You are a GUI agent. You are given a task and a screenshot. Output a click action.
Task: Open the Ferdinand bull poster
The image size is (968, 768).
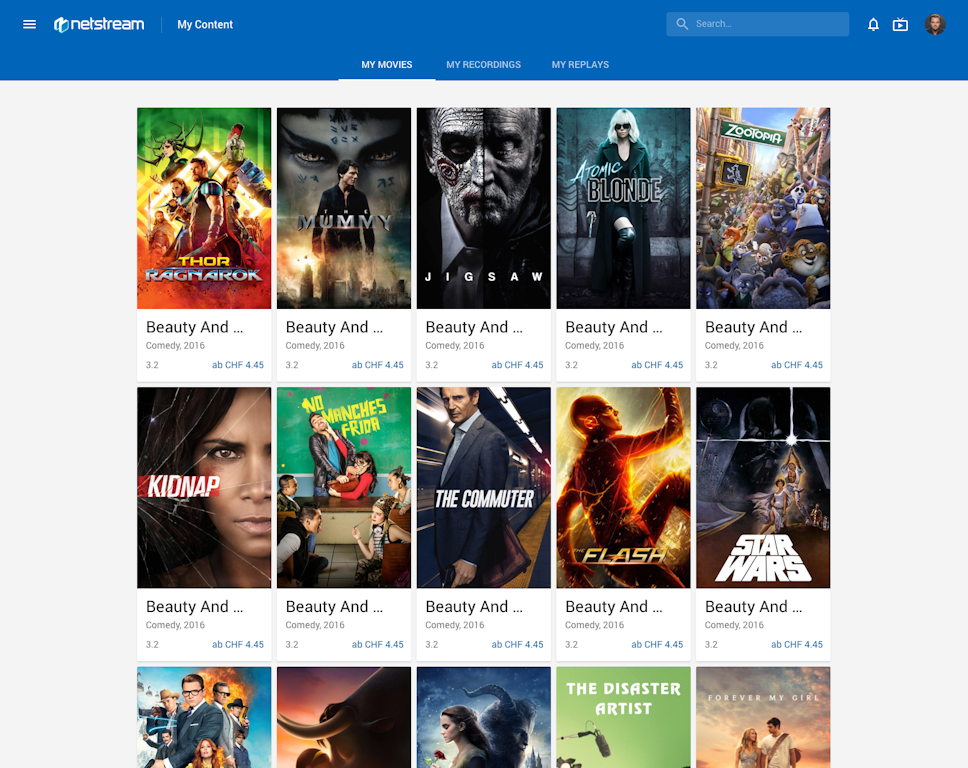pyautogui.click(x=344, y=717)
